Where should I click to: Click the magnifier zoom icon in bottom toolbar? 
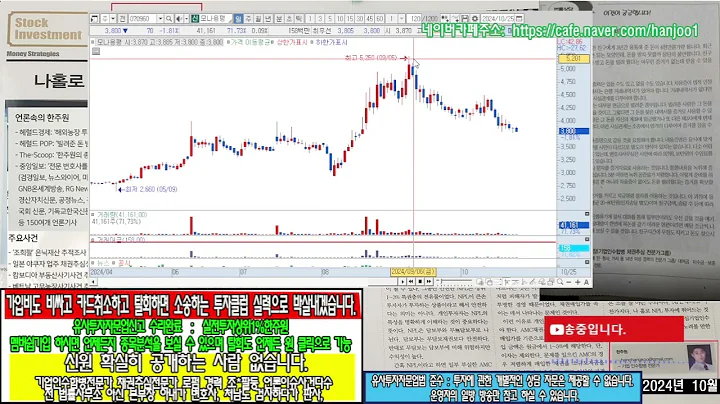pos(561,281)
